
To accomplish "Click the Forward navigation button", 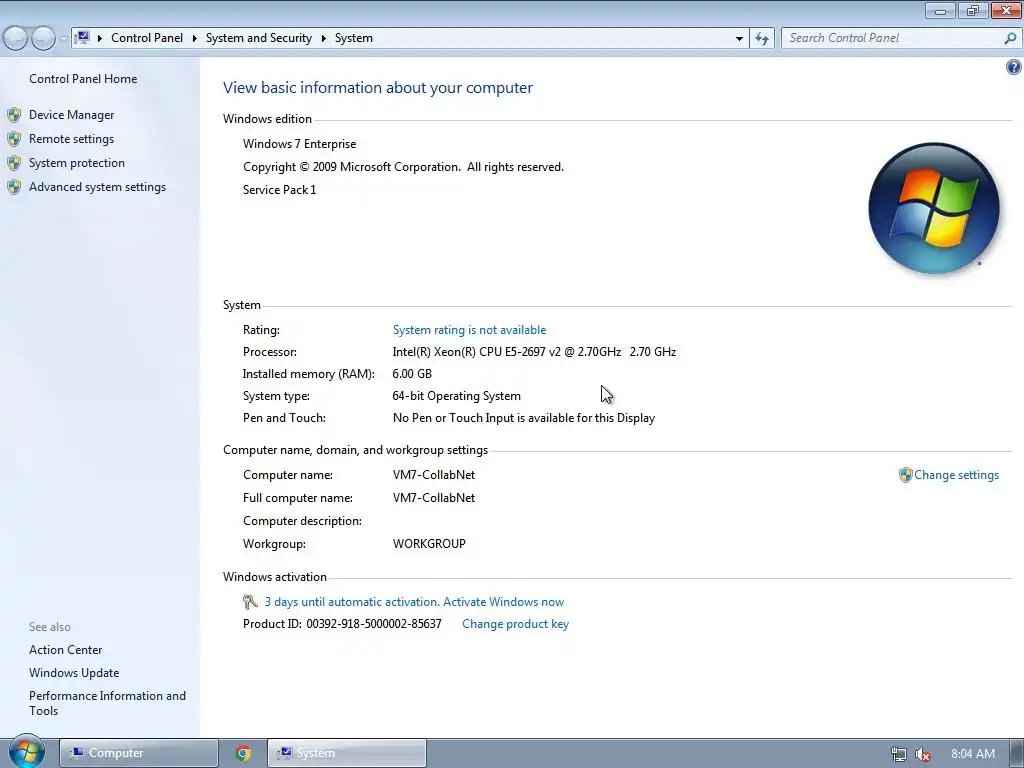I will (43, 39).
